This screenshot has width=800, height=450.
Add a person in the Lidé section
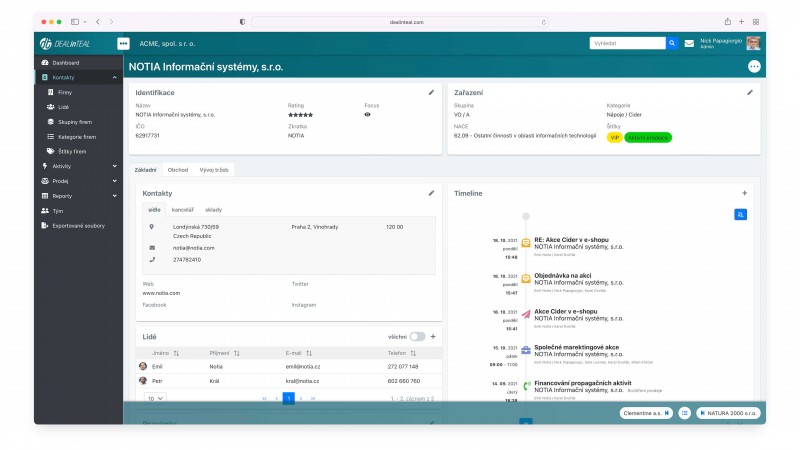(433, 337)
